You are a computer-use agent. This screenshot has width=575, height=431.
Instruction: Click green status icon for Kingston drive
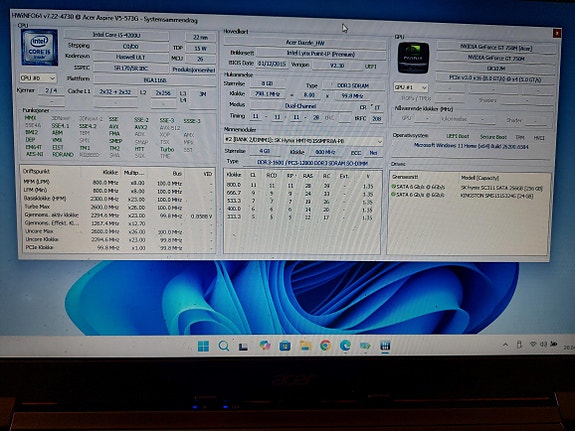coord(393,194)
